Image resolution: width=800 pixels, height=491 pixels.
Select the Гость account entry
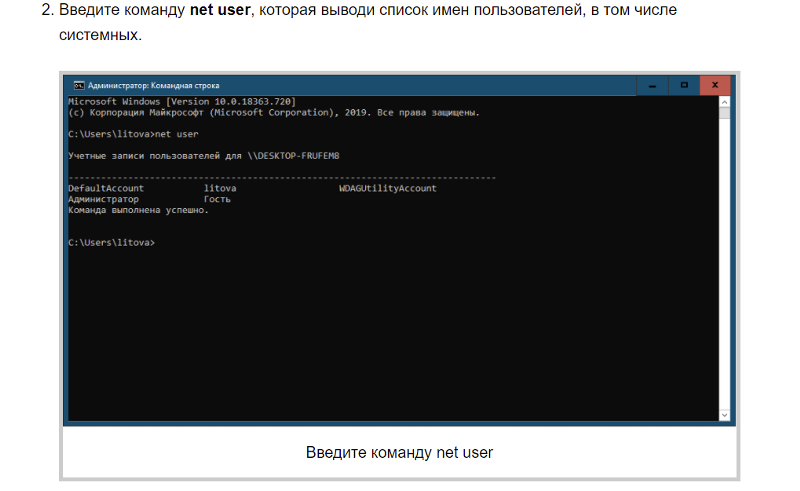(x=217, y=199)
